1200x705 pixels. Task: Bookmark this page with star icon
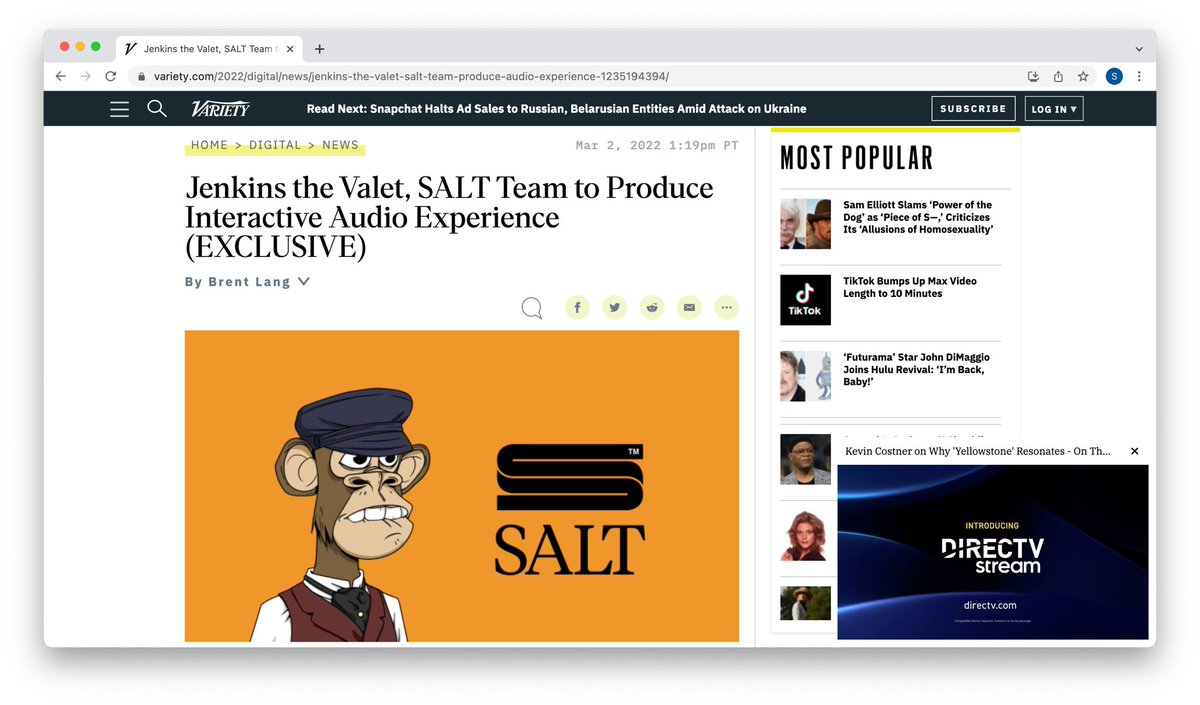click(x=1083, y=76)
